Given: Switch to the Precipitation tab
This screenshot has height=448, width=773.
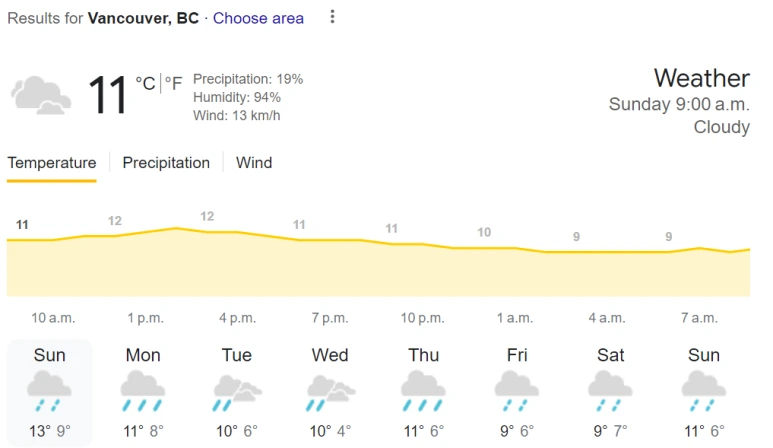Looking at the screenshot, I should (166, 163).
